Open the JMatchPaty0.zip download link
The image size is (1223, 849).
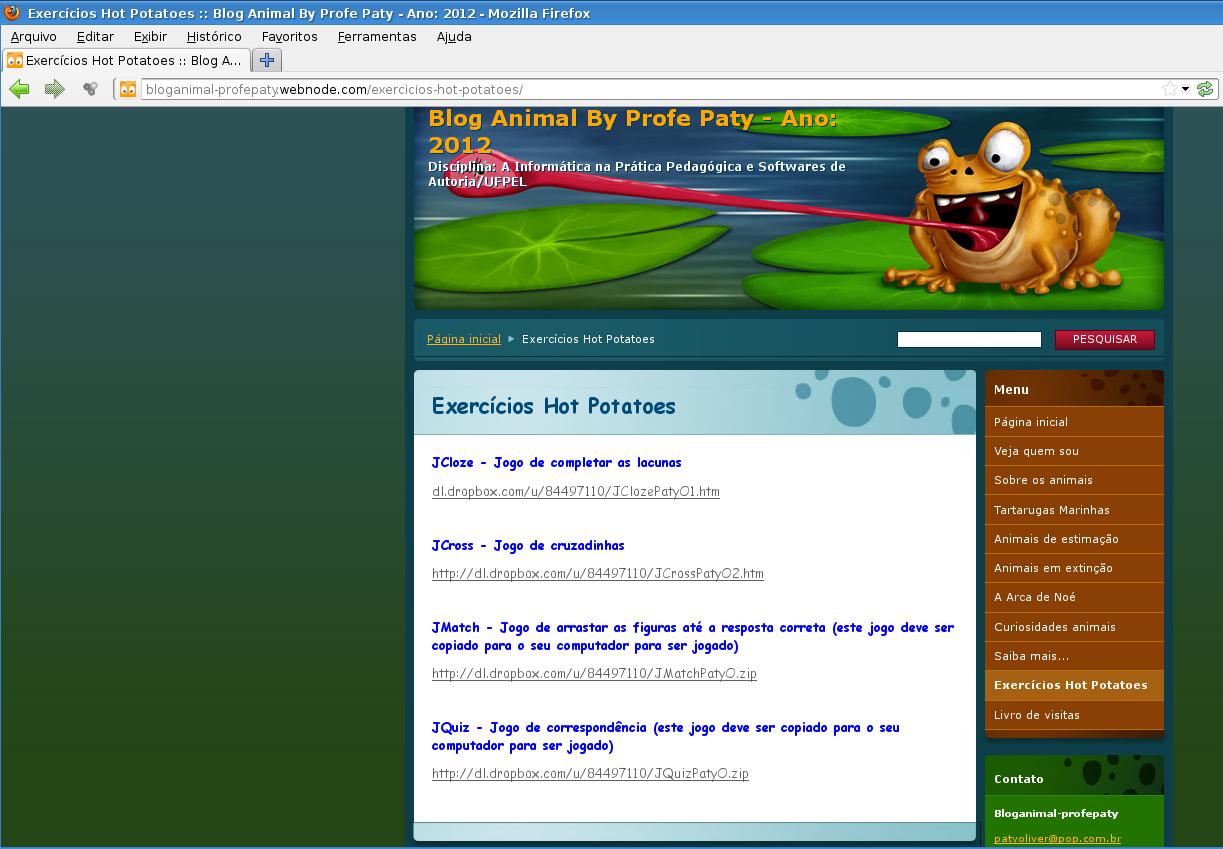594,673
